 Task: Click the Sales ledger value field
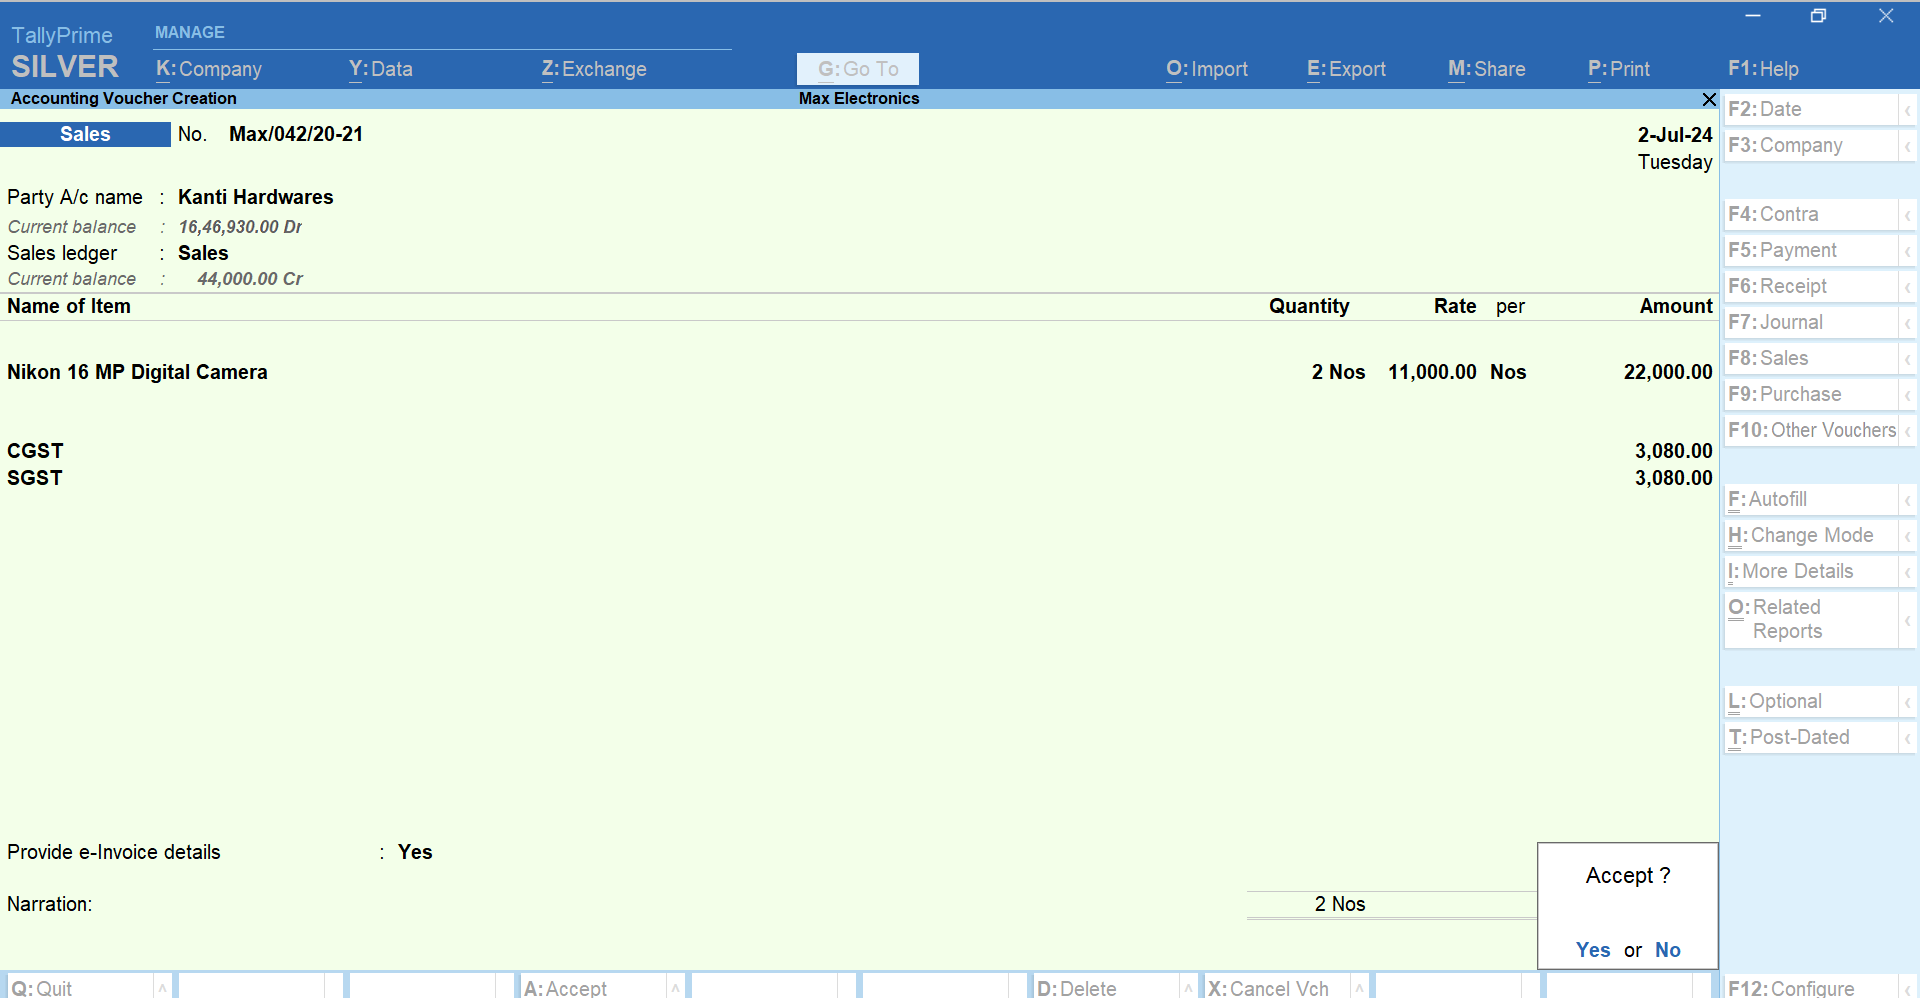click(203, 254)
